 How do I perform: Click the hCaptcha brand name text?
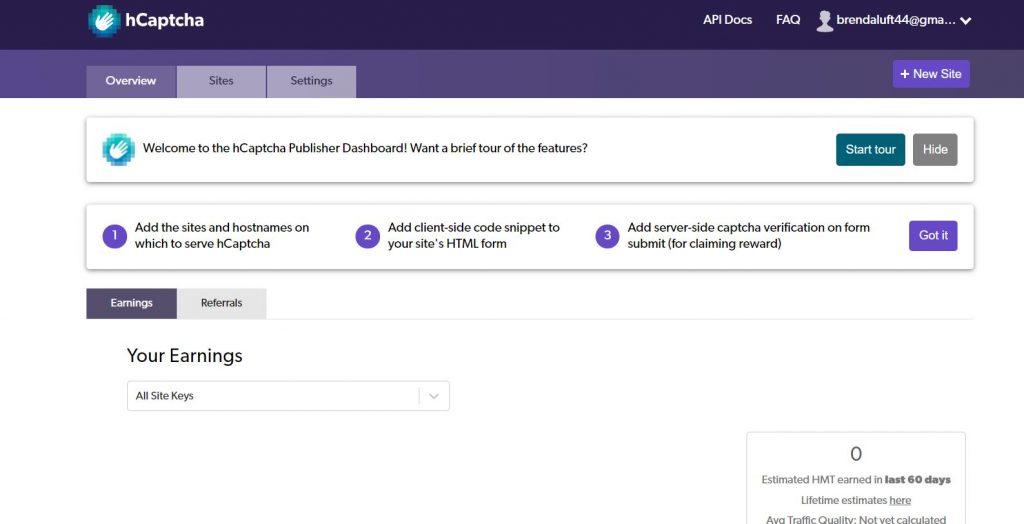tap(164, 20)
